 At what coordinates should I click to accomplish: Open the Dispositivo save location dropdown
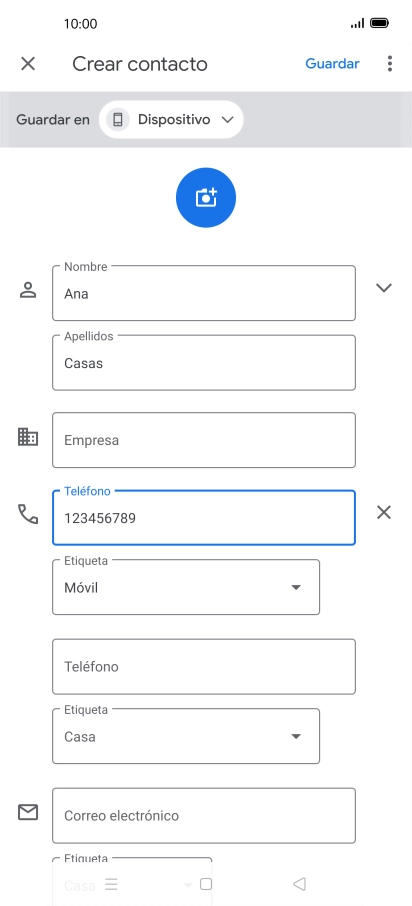171,120
